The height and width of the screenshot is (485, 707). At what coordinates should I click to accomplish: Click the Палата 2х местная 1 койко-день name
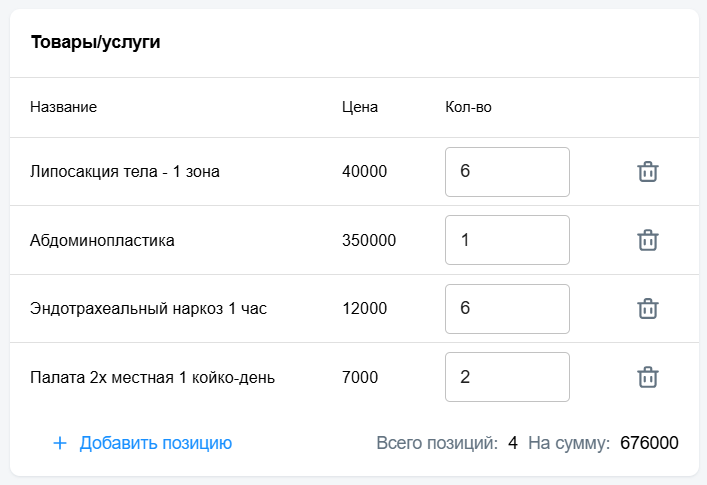(152, 377)
